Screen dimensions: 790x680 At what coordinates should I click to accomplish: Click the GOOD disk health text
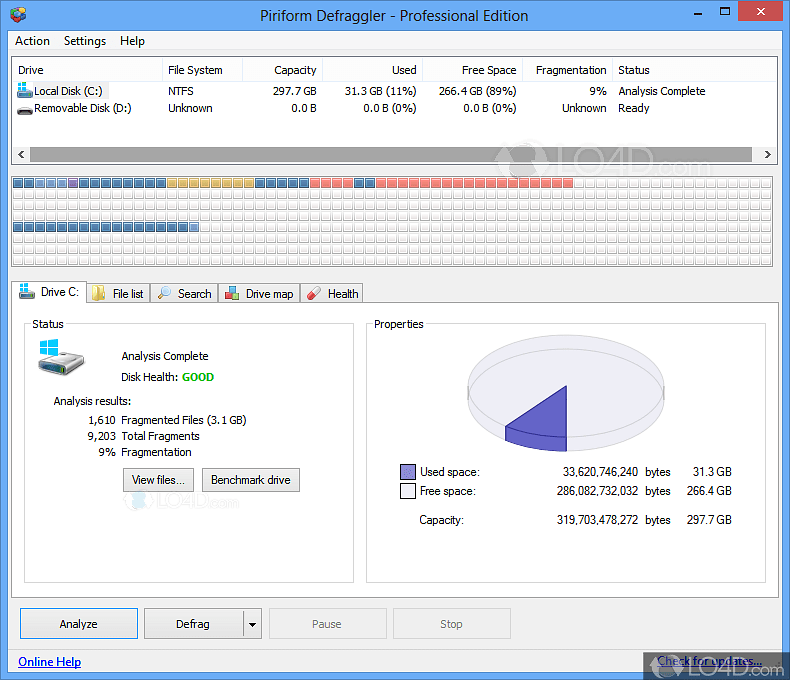[x=198, y=377]
